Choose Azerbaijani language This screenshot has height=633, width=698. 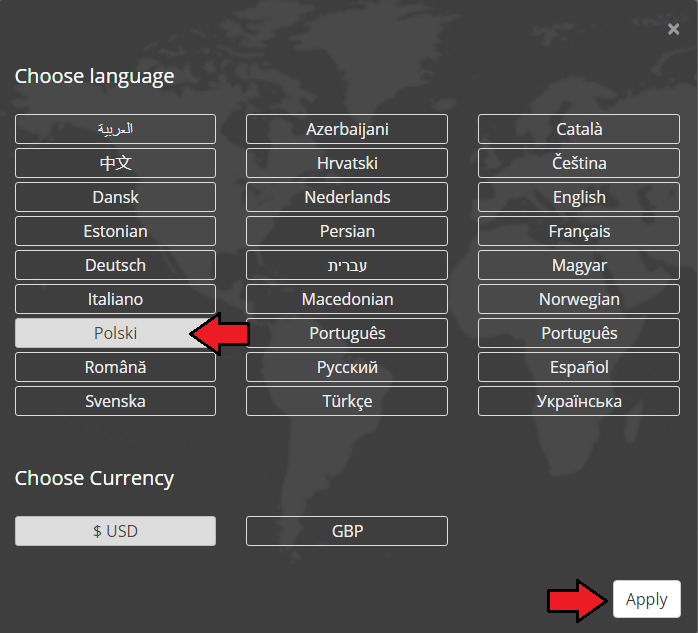pos(347,129)
